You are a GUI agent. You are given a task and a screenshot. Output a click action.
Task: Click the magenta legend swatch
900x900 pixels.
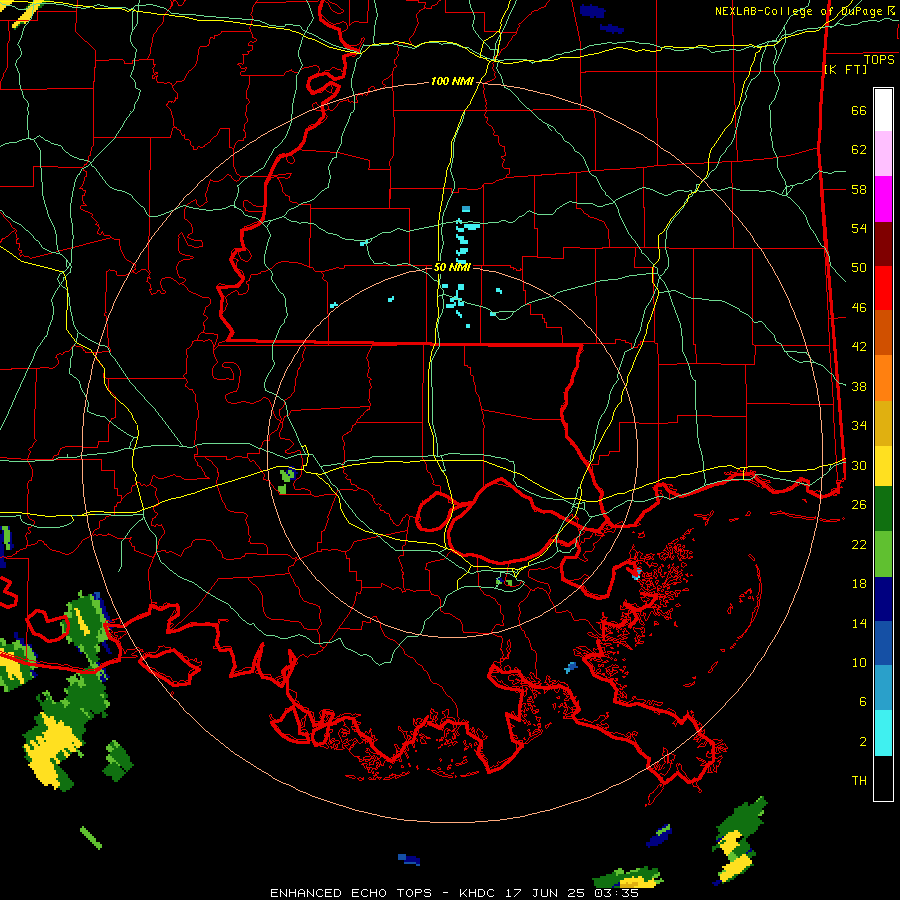pos(883,199)
